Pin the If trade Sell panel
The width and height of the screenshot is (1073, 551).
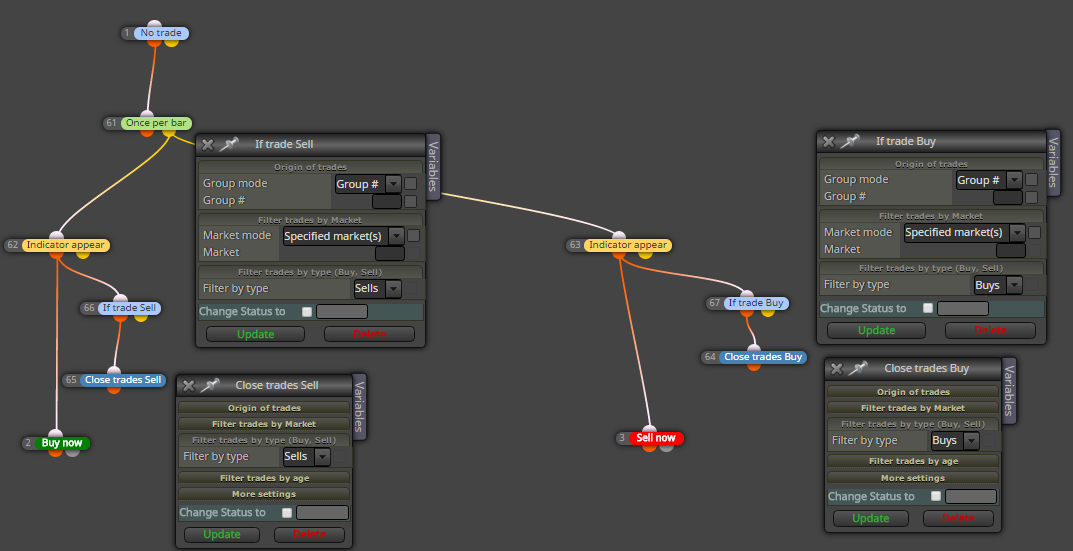pos(229,144)
